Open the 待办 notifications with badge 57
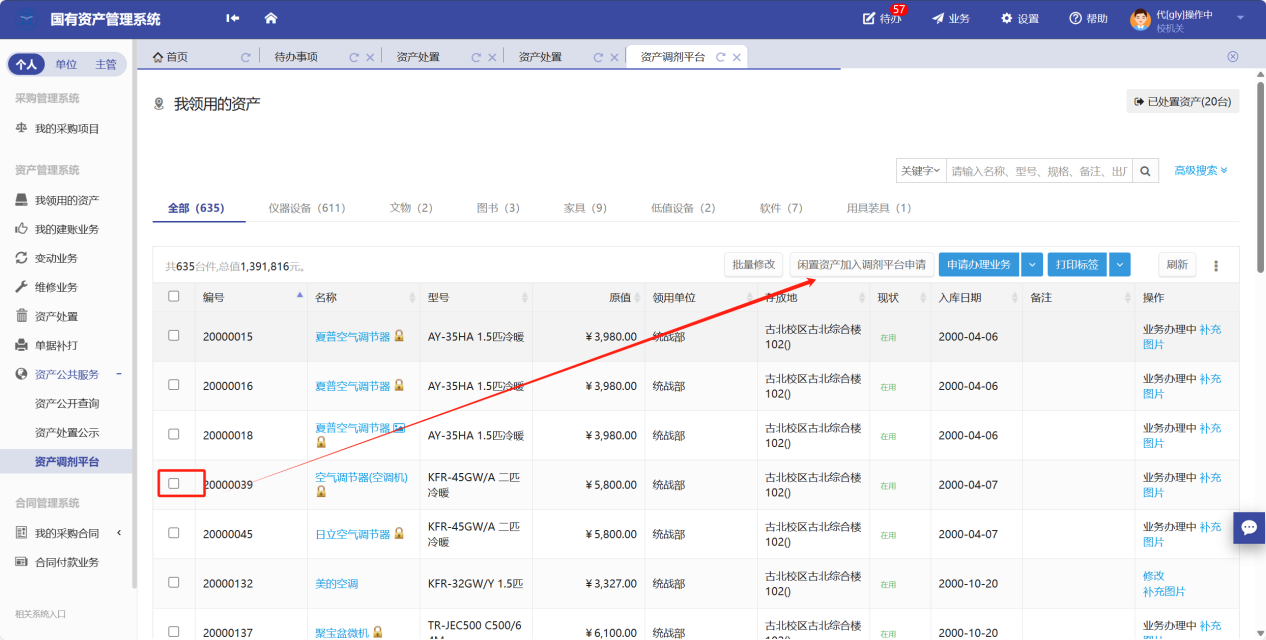 pos(881,19)
